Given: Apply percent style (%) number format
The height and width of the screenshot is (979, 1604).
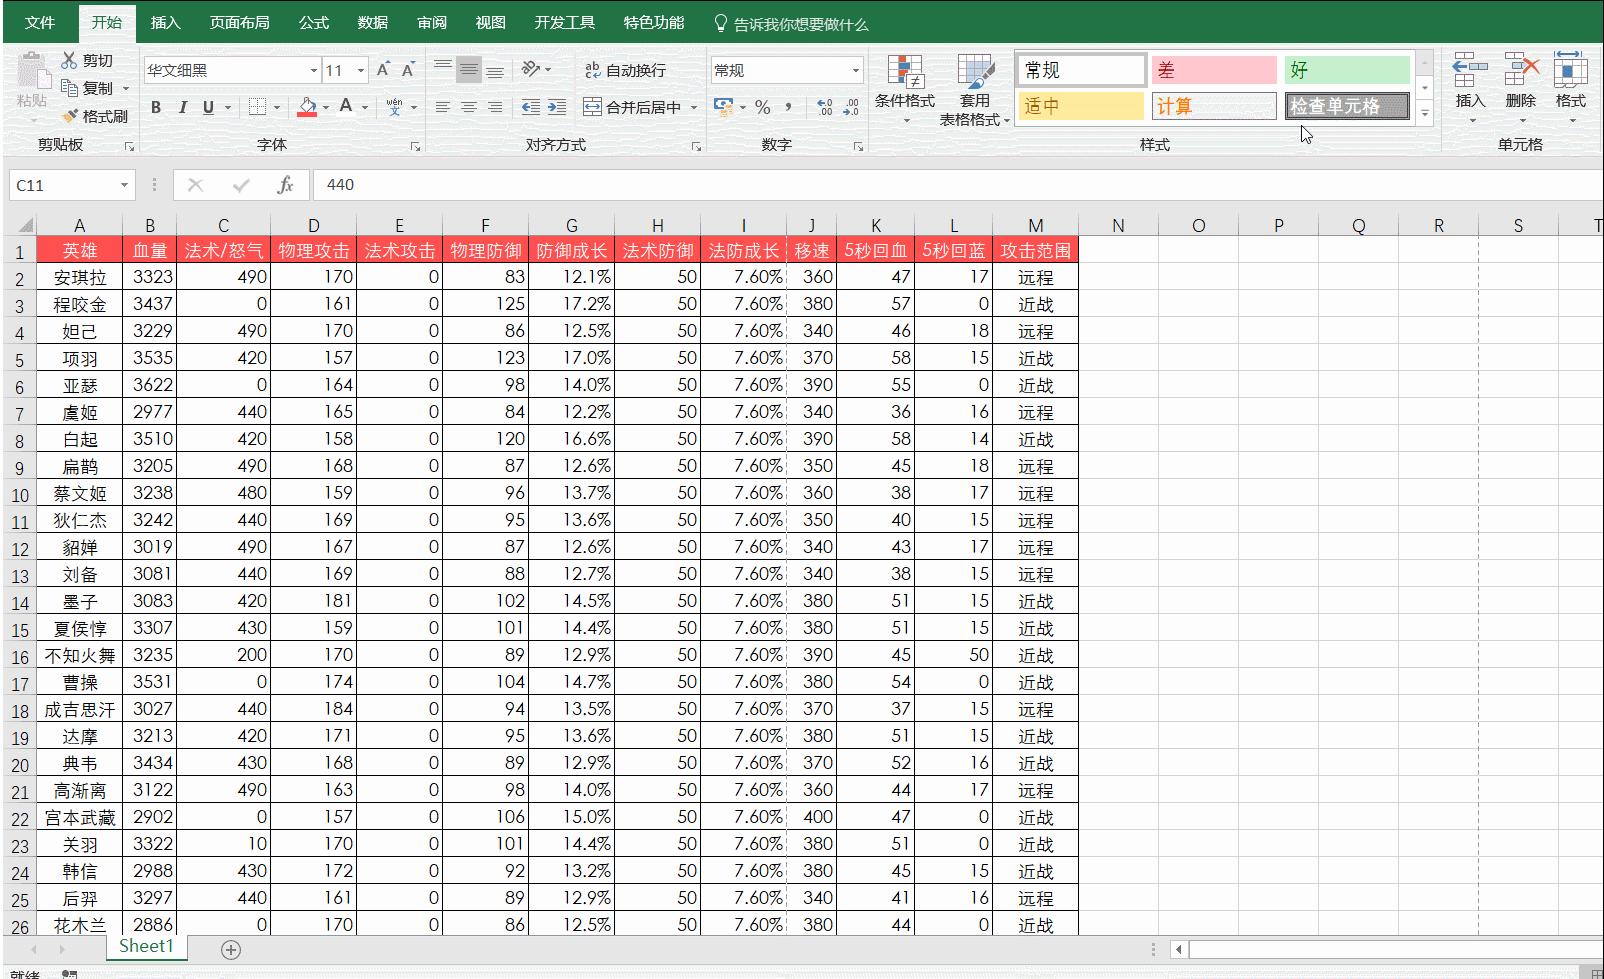Looking at the screenshot, I should point(763,107).
